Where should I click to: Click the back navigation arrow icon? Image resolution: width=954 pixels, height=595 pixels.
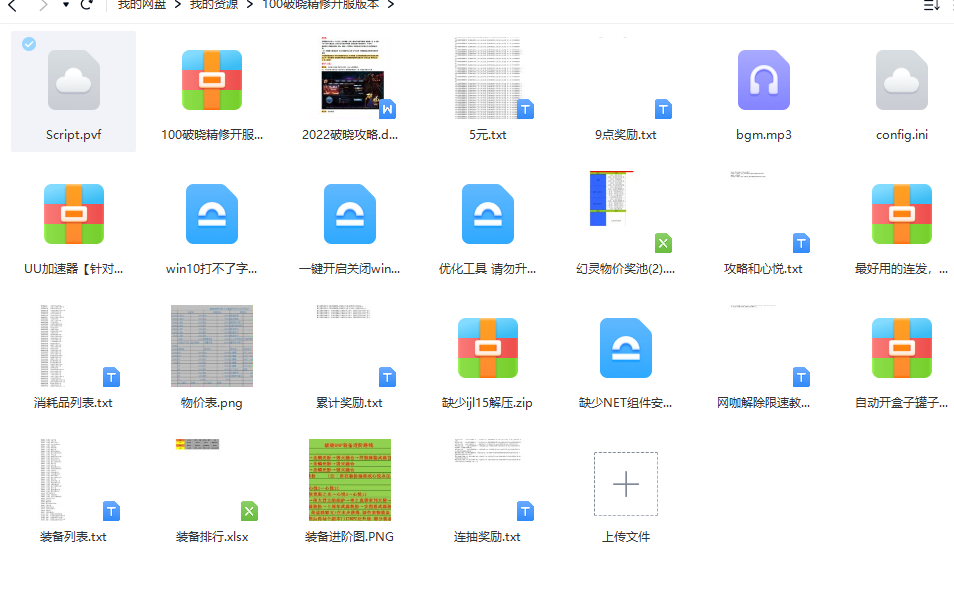(12, 7)
